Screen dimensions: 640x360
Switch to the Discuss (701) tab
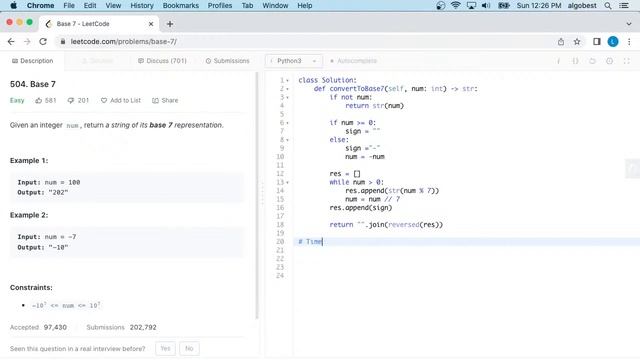[x=162, y=61]
